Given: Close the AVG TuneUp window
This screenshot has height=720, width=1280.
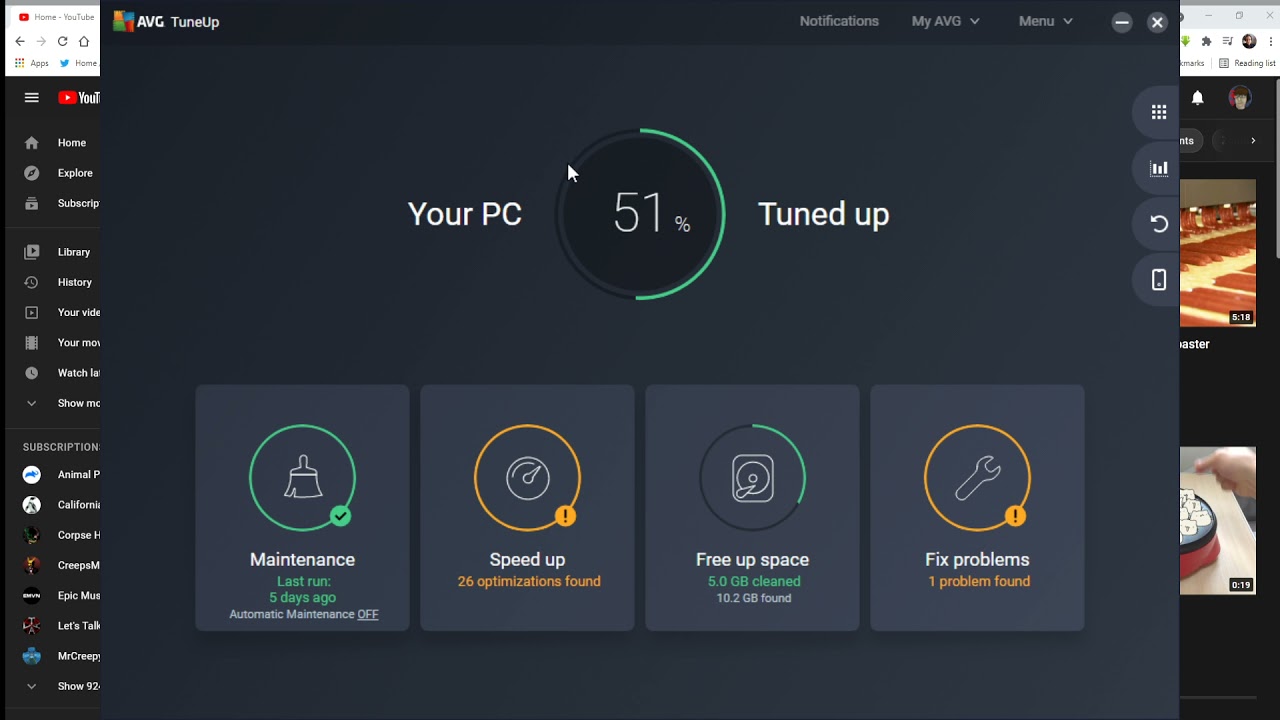Looking at the screenshot, I should 1157,22.
